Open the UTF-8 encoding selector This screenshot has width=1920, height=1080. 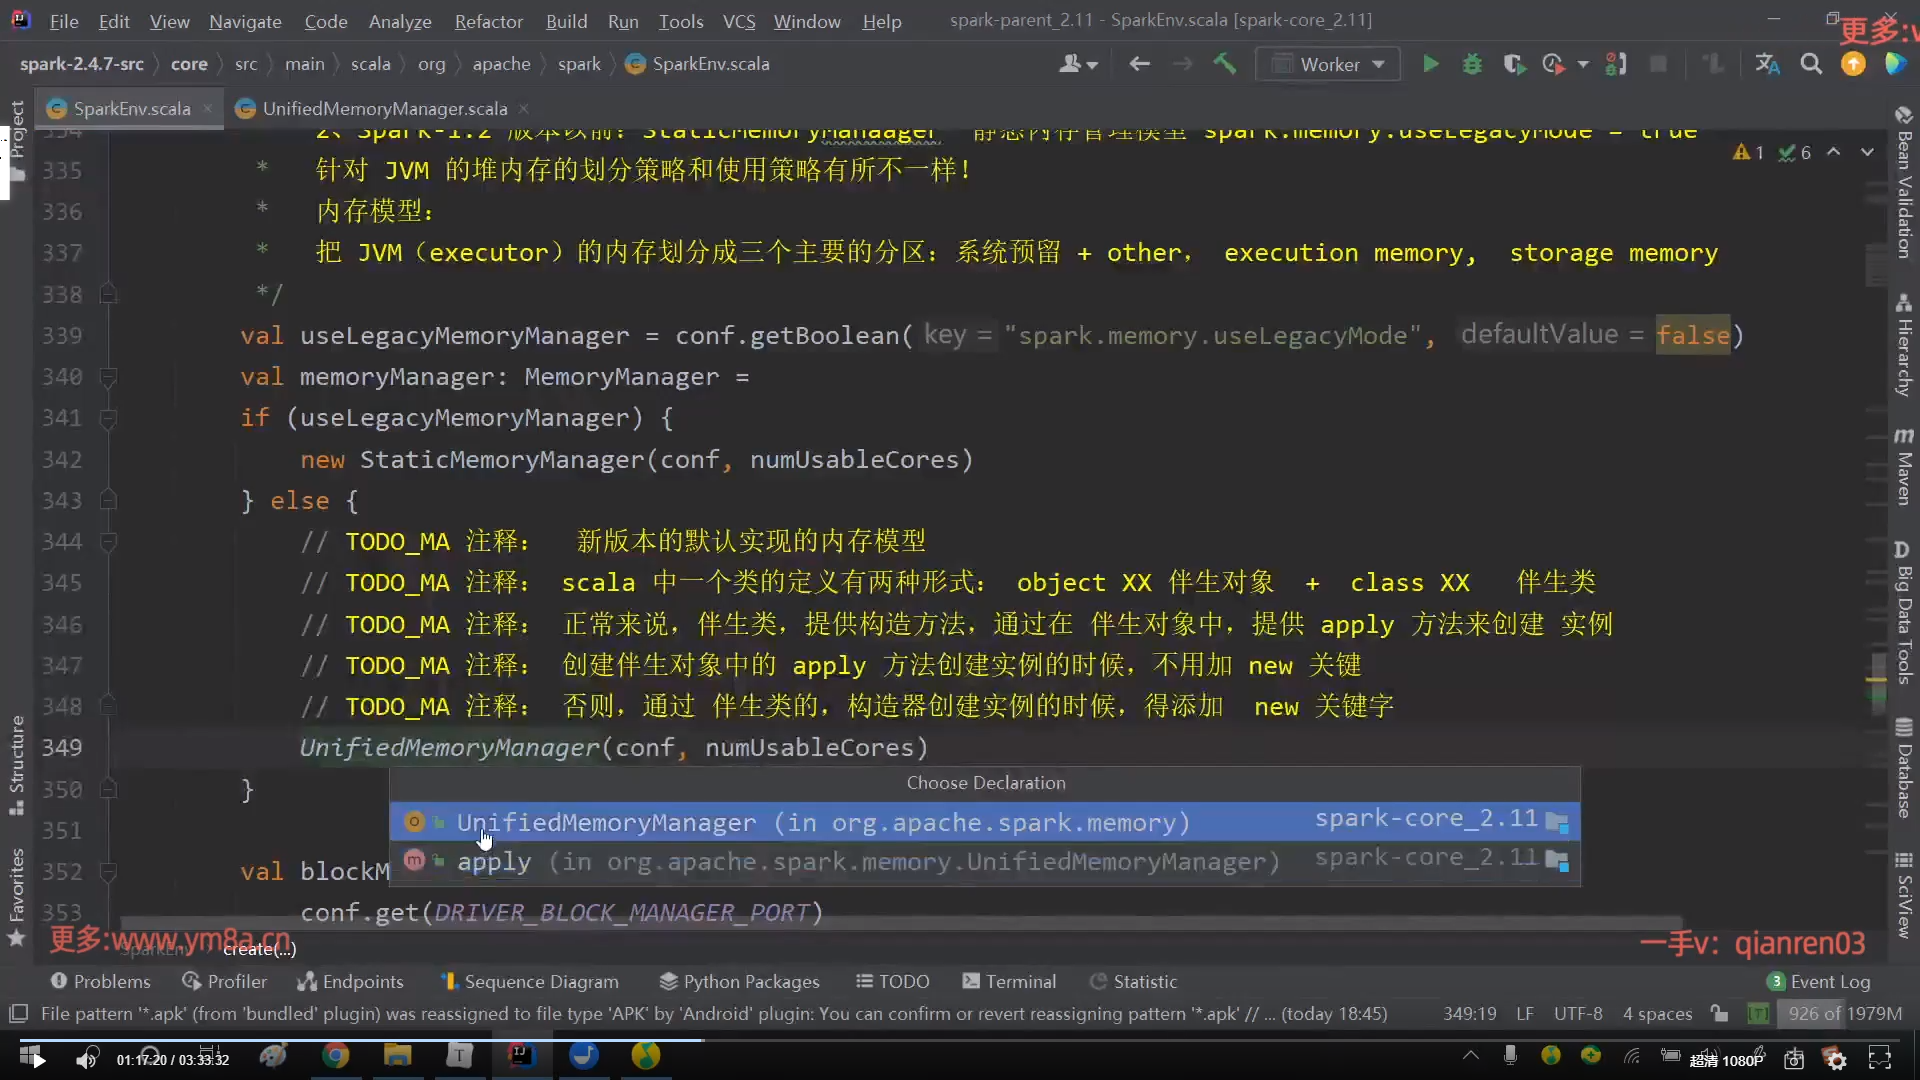pyautogui.click(x=1577, y=1013)
